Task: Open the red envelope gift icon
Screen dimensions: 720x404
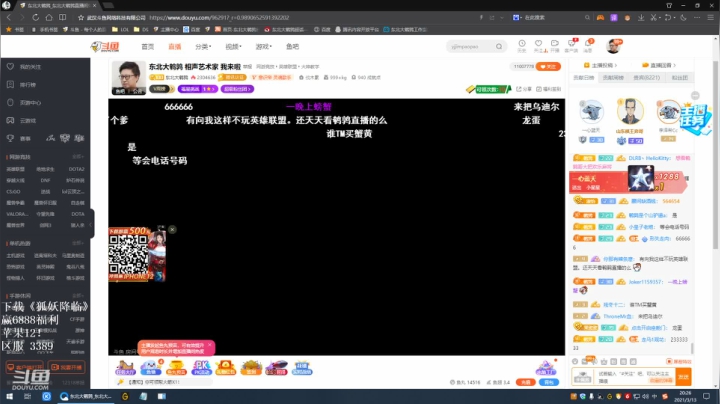Action: (226, 367)
